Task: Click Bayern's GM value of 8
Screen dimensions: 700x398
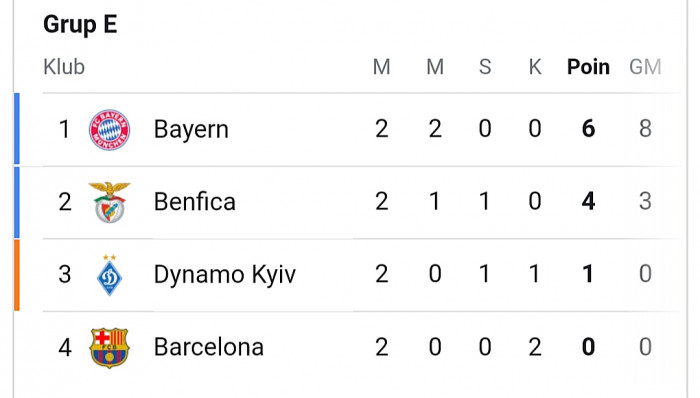Action: click(645, 129)
